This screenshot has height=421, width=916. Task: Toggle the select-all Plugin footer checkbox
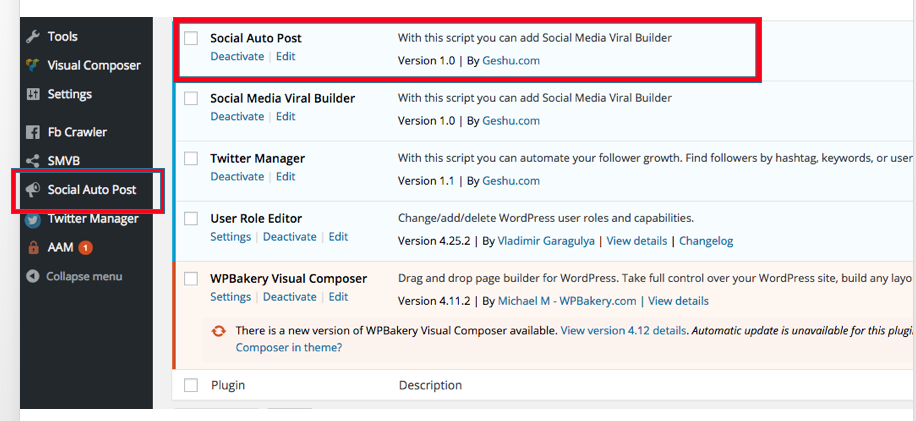(191, 385)
